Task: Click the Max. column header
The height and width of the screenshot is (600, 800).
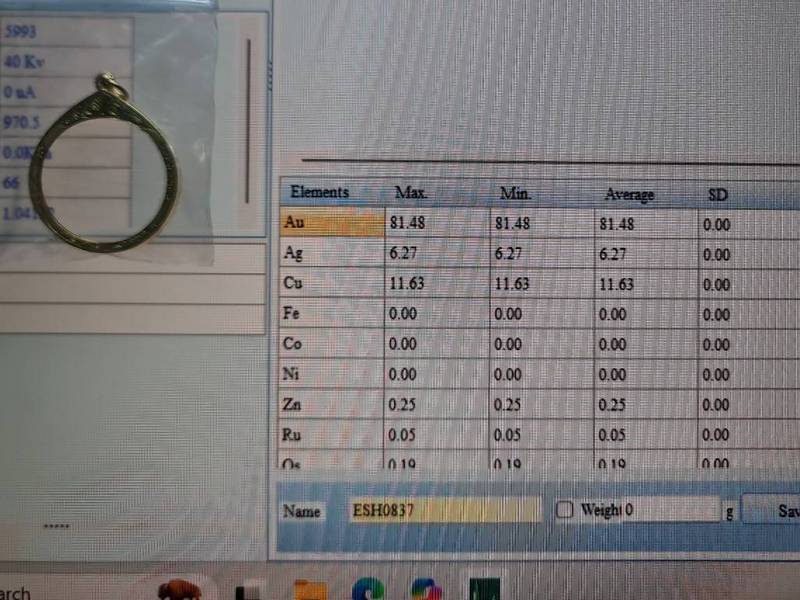Action: 412,193
